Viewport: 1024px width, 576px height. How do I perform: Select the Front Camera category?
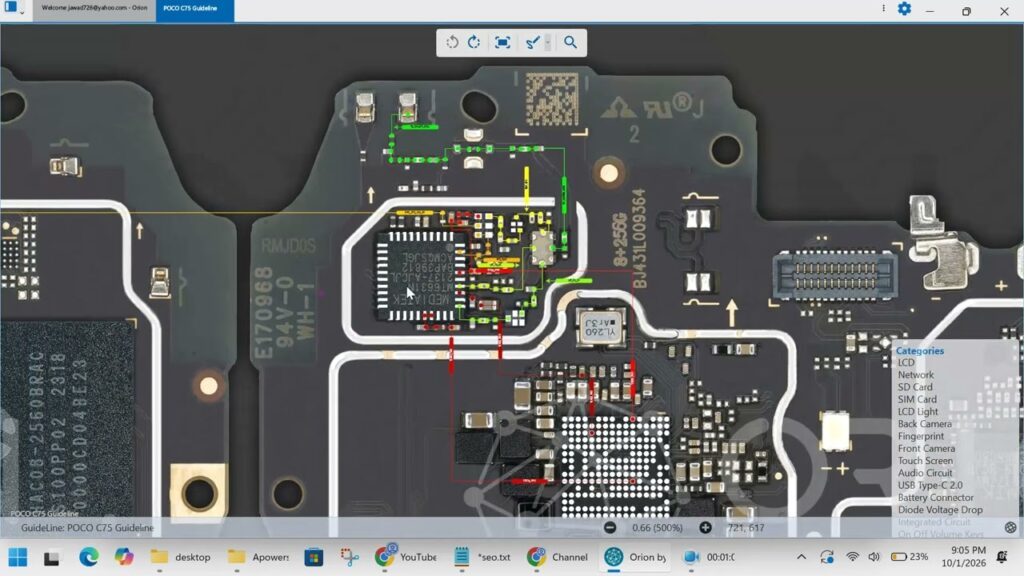(x=926, y=449)
